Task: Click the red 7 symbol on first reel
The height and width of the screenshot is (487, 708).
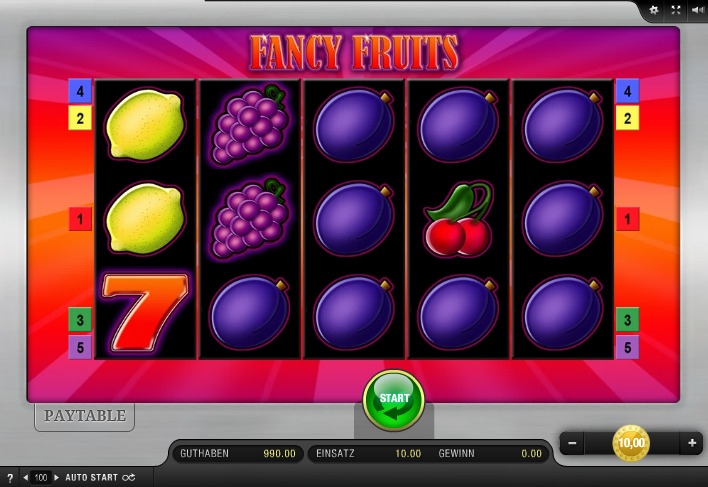Action: pos(145,313)
